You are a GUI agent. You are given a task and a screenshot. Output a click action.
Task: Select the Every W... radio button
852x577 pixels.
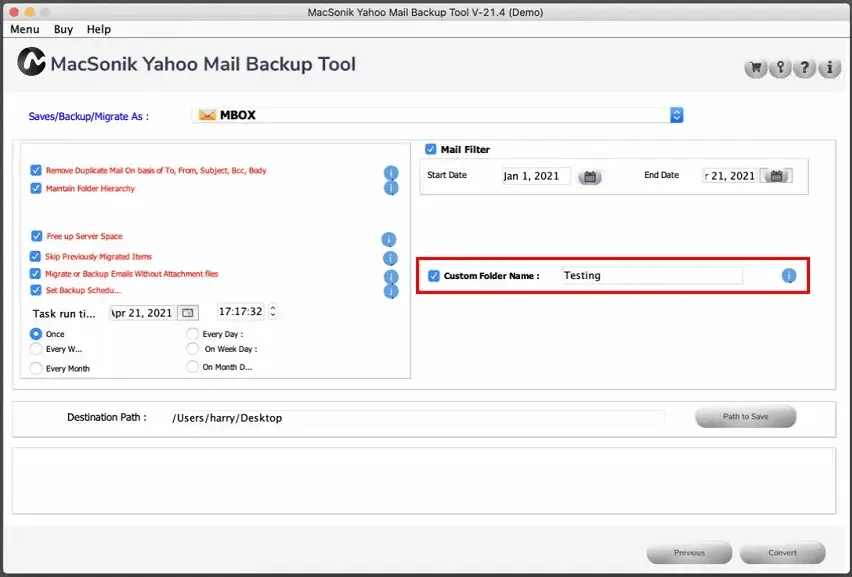(36, 349)
